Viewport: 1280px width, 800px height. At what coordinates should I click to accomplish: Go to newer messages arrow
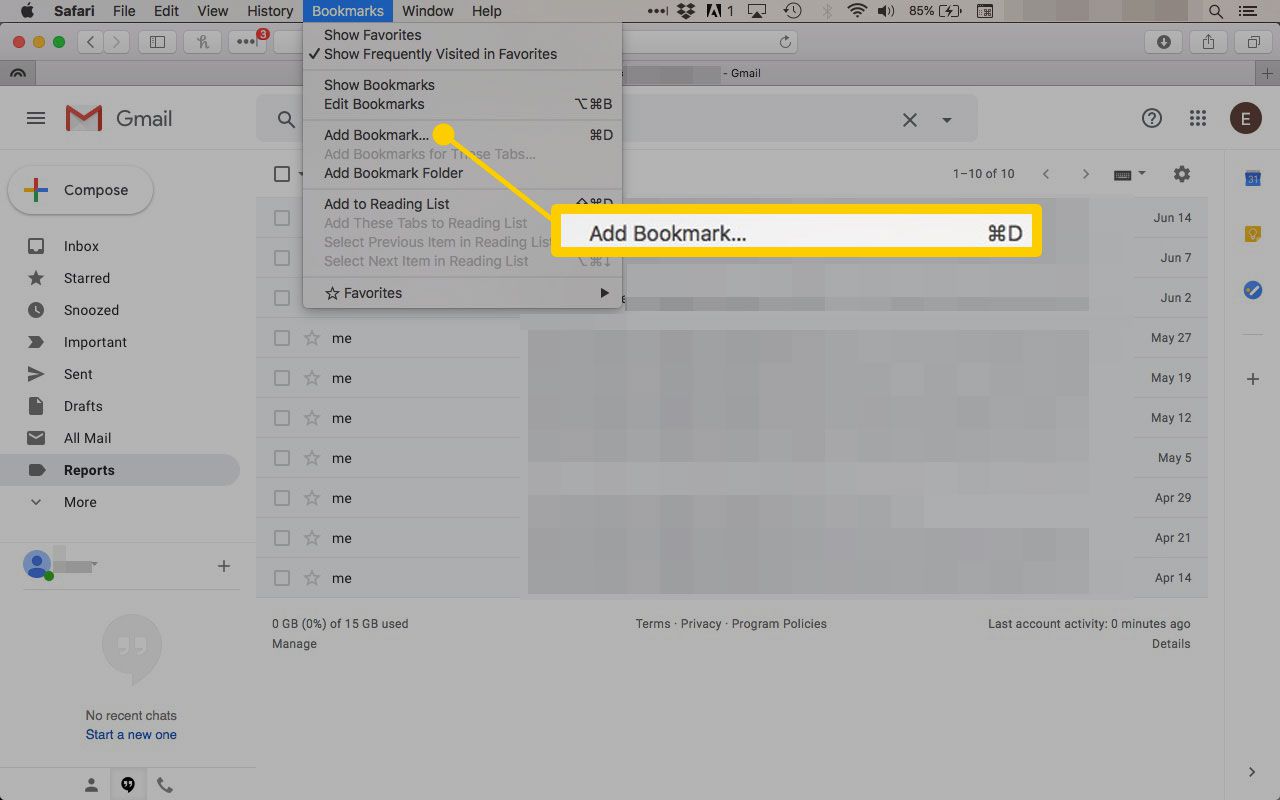[x=1046, y=174]
